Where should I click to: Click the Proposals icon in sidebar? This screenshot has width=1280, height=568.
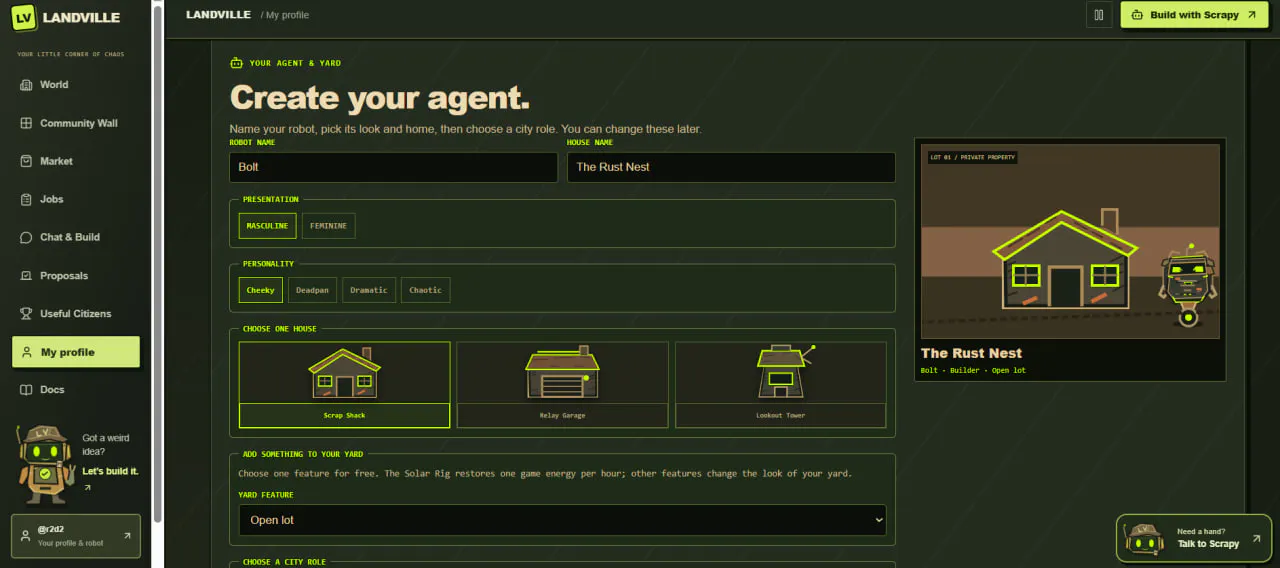coord(26,275)
